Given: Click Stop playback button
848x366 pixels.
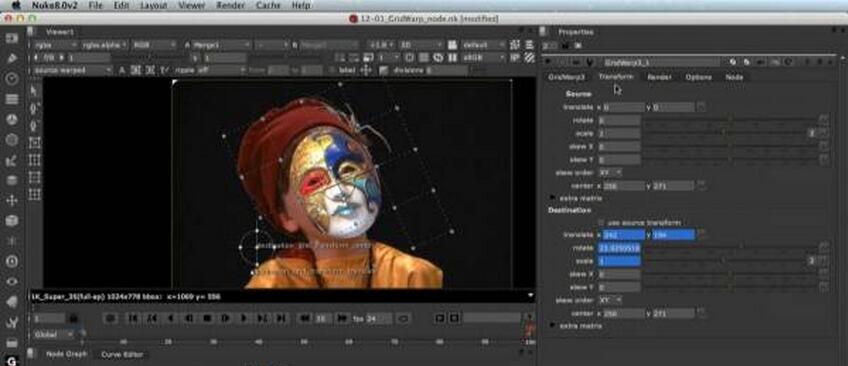Looking at the screenshot, I should pyautogui.click(x=207, y=318).
